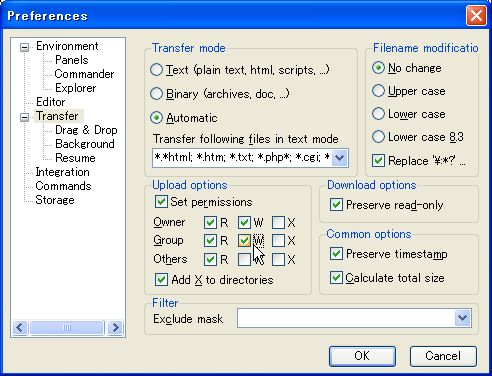
Task: Collapse the Transfer tree node
Action: tap(24, 117)
